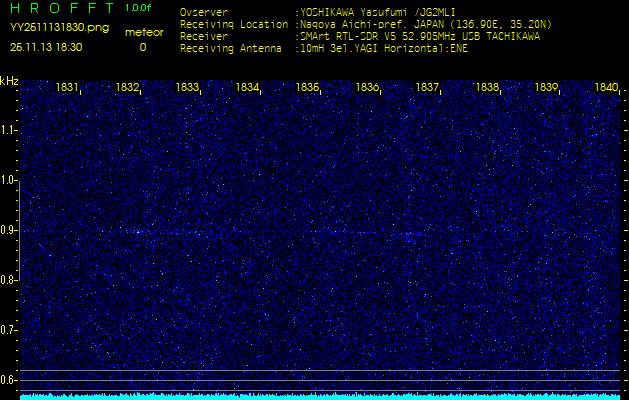Click the yellow meteor label
This screenshot has height=400, width=629.
coord(143,32)
